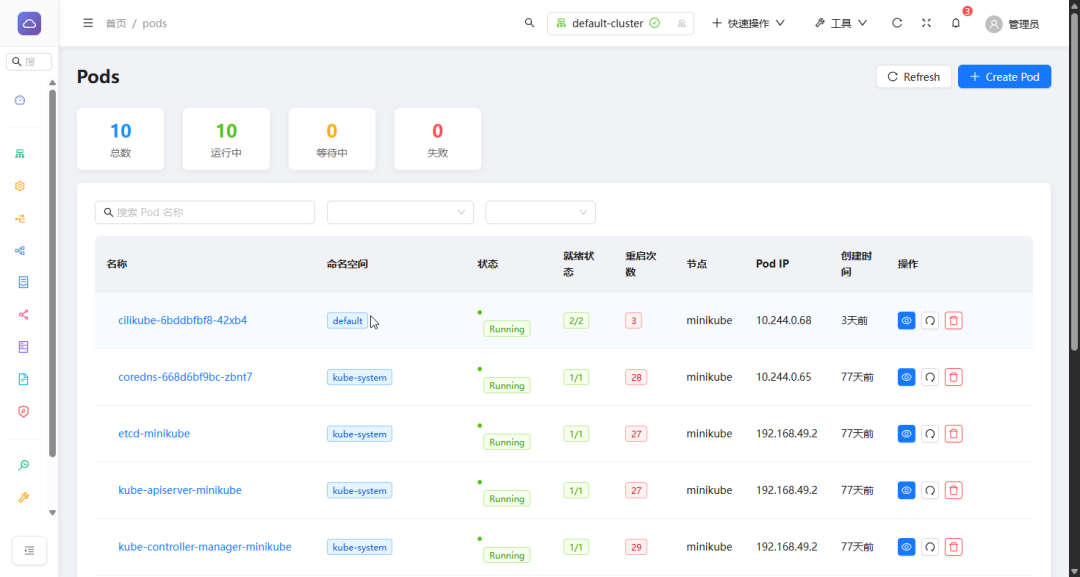Expand the 工具 dropdown menu
This screenshot has height=577, width=1080.
tap(840, 23)
